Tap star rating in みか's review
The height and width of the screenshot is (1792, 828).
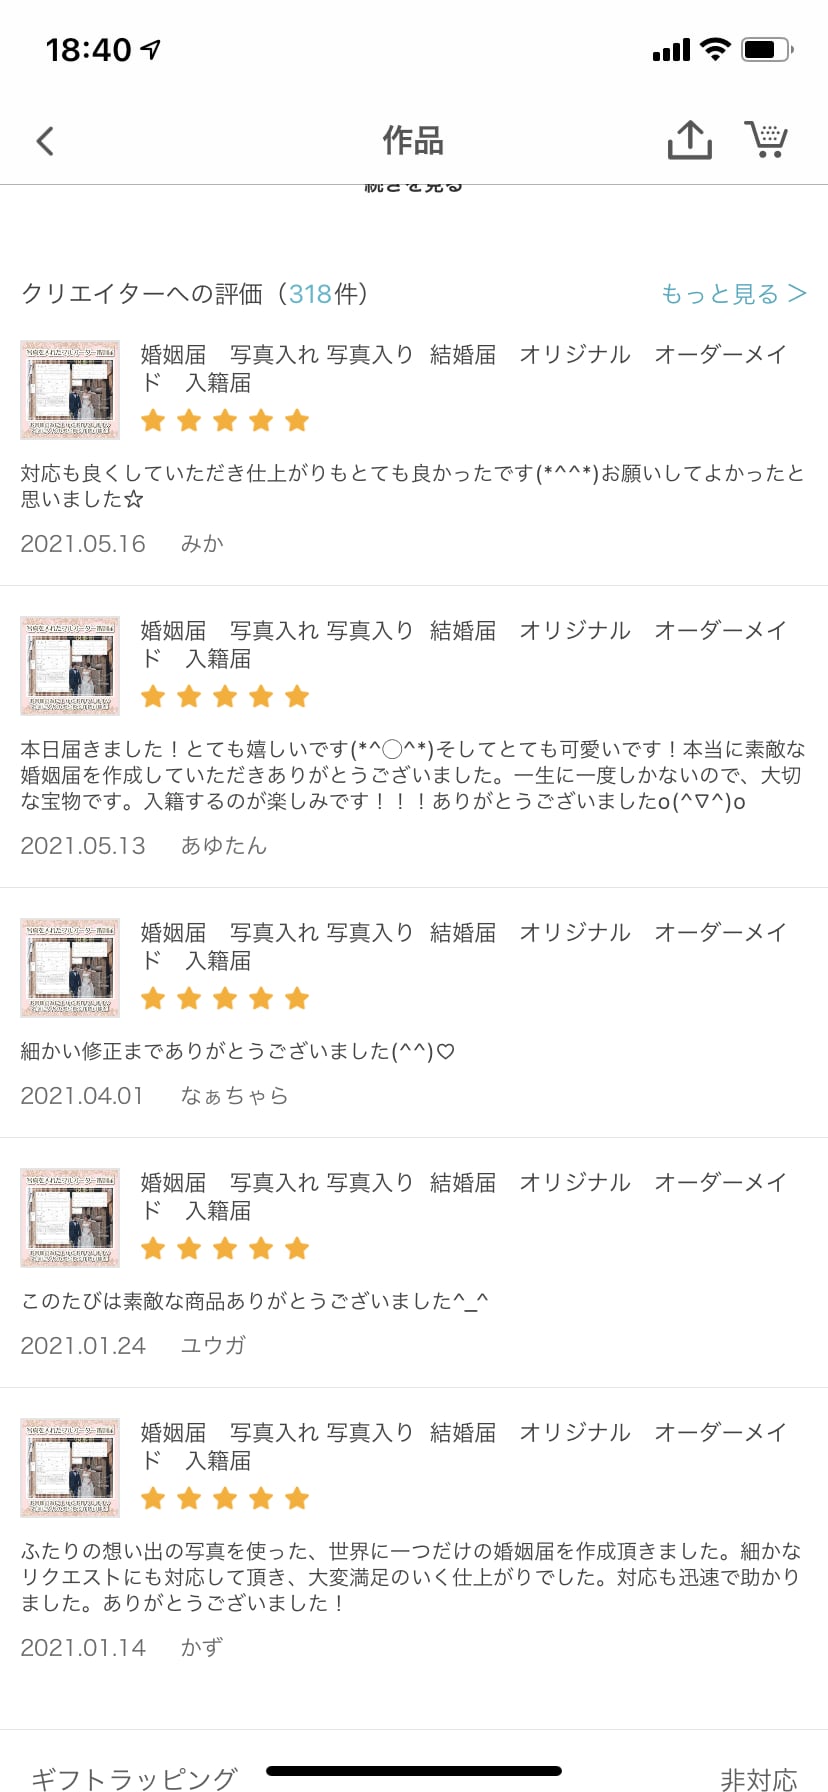coord(225,421)
